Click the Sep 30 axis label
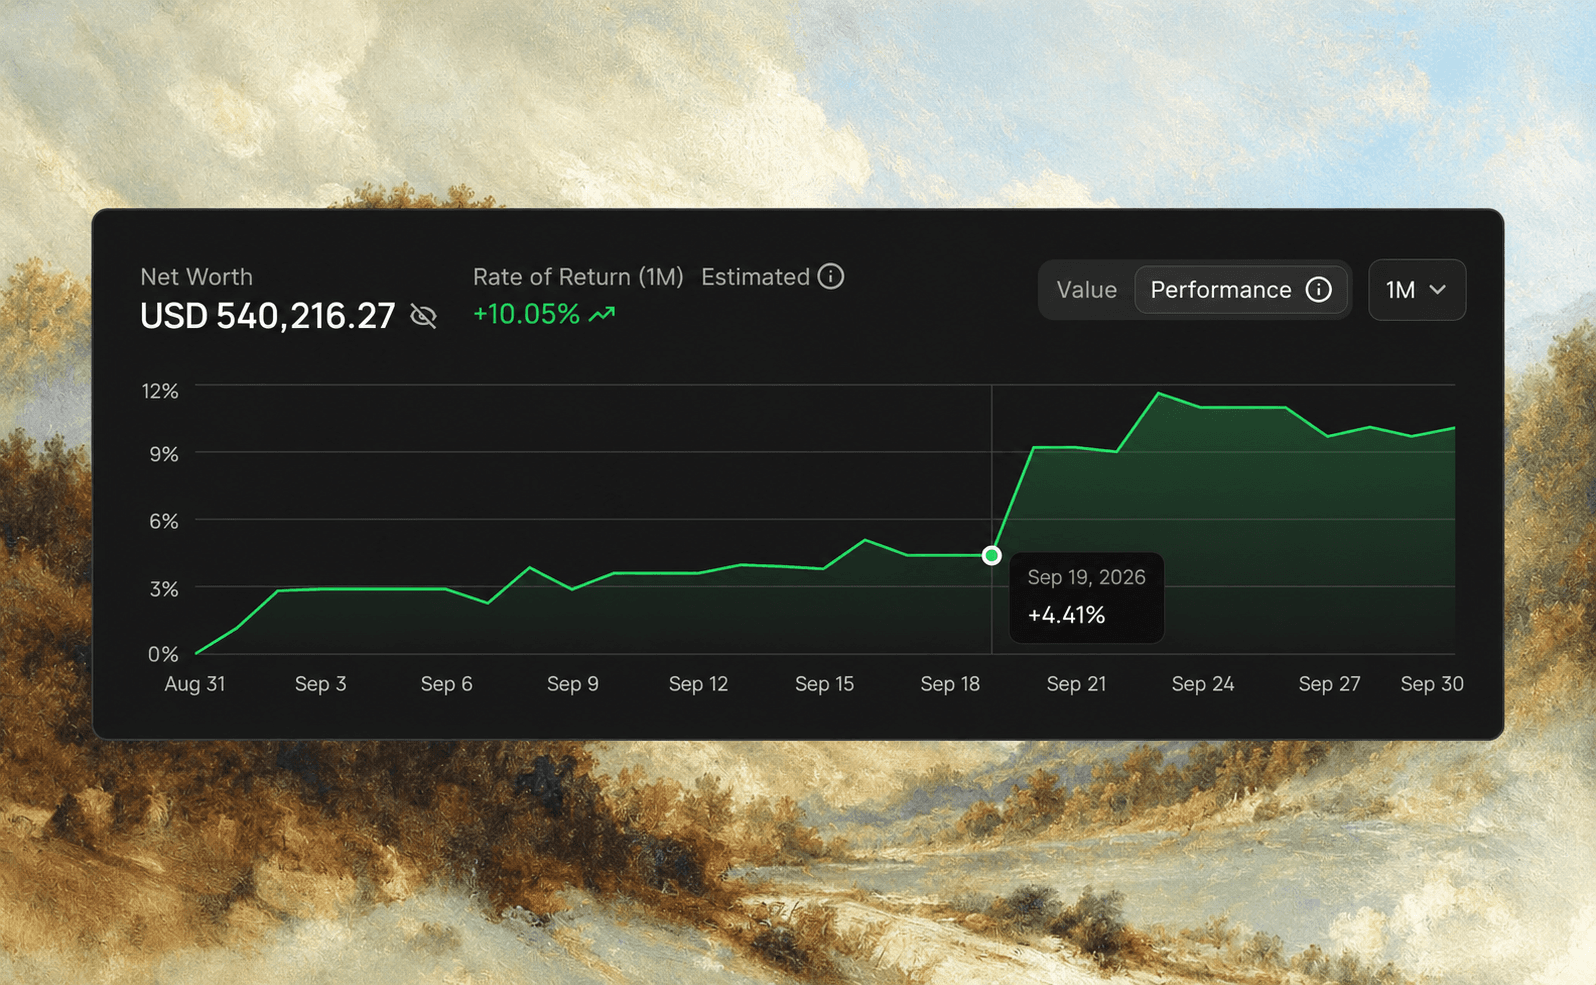Viewport: 1596px width, 985px height. [1432, 684]
